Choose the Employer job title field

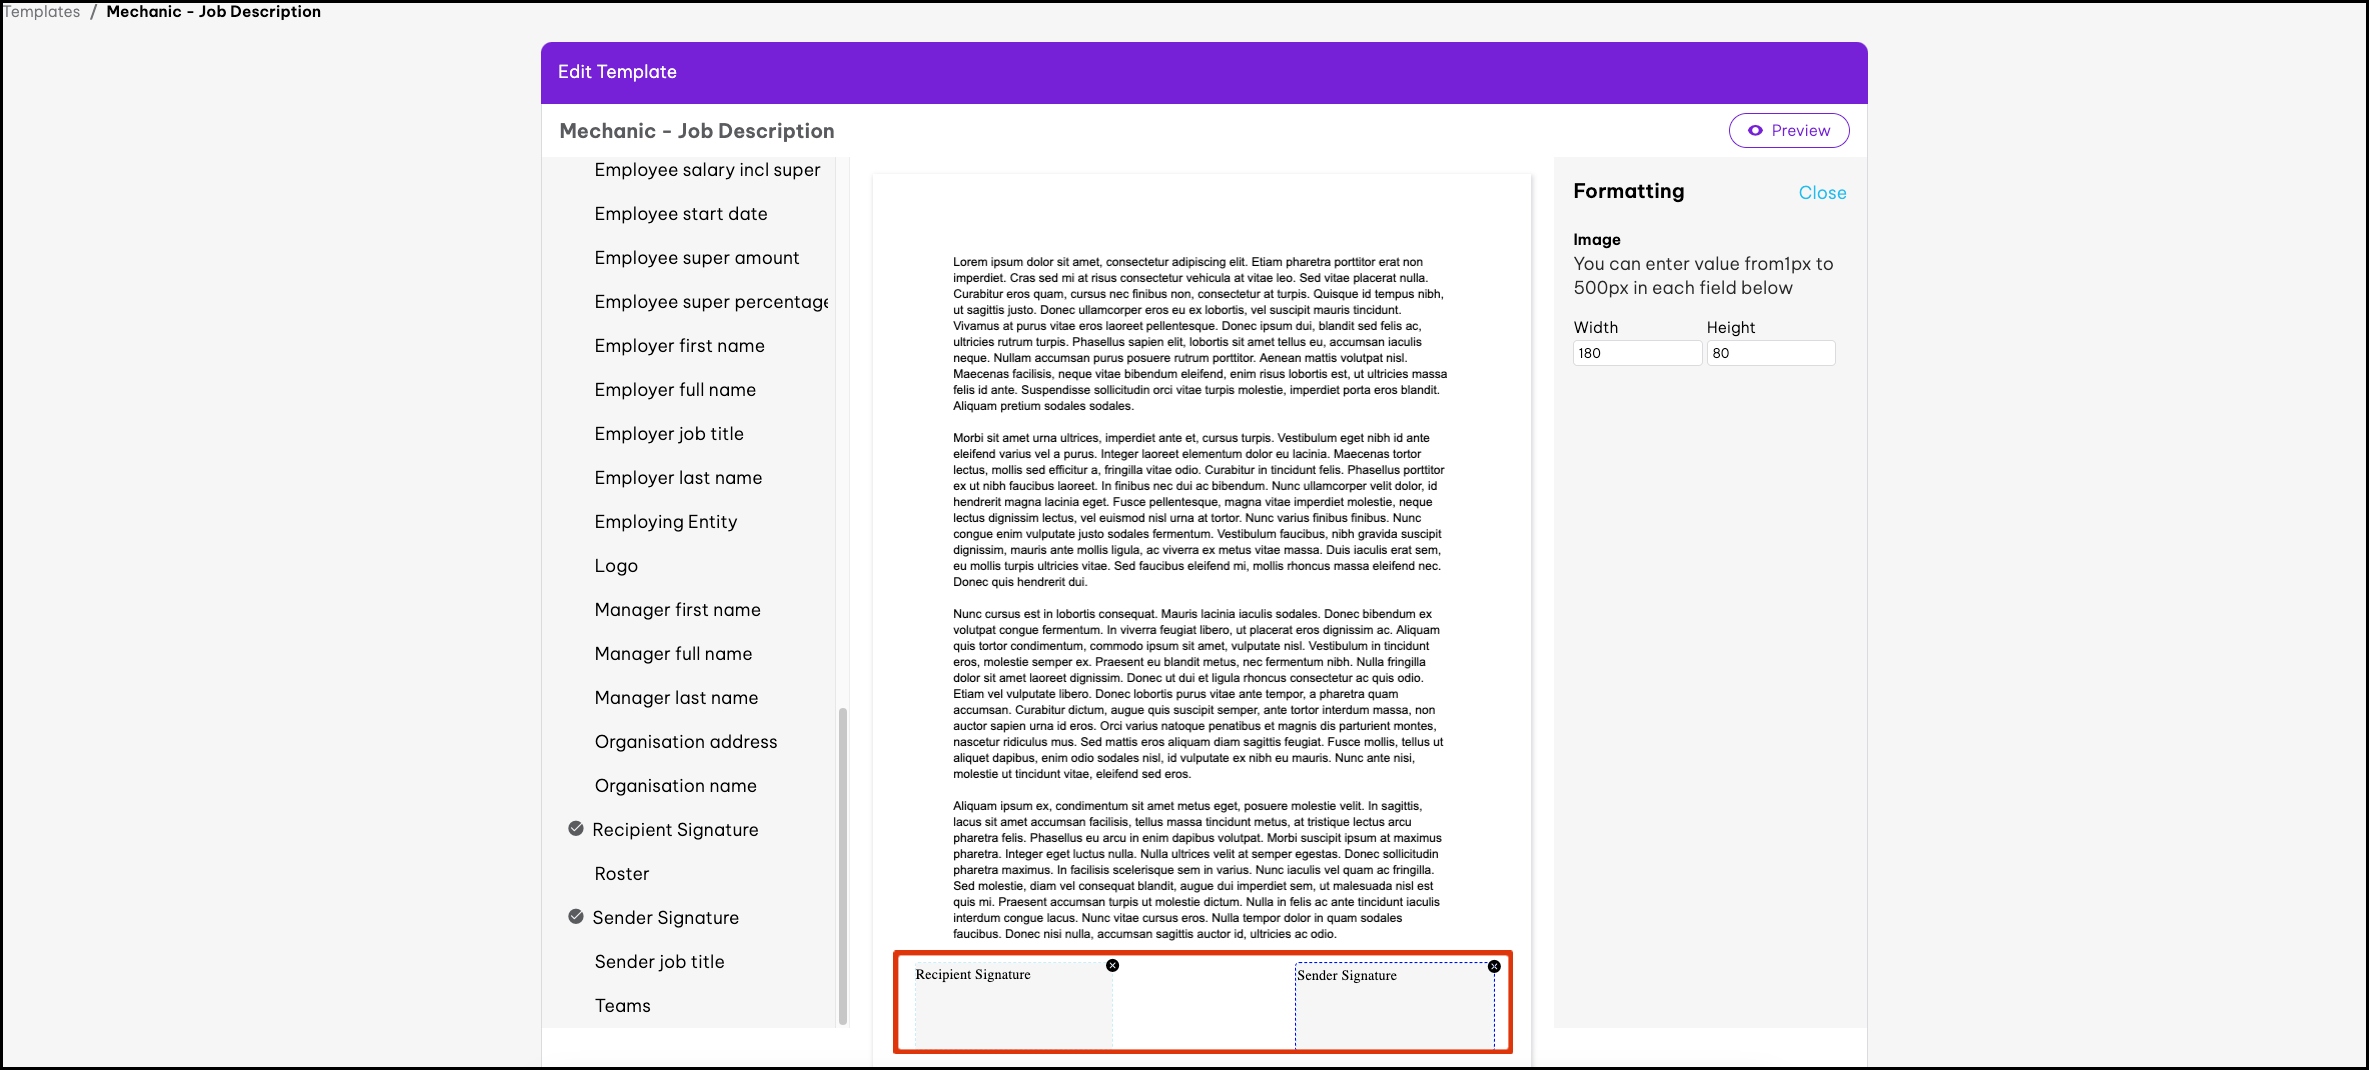click(669, 434)
